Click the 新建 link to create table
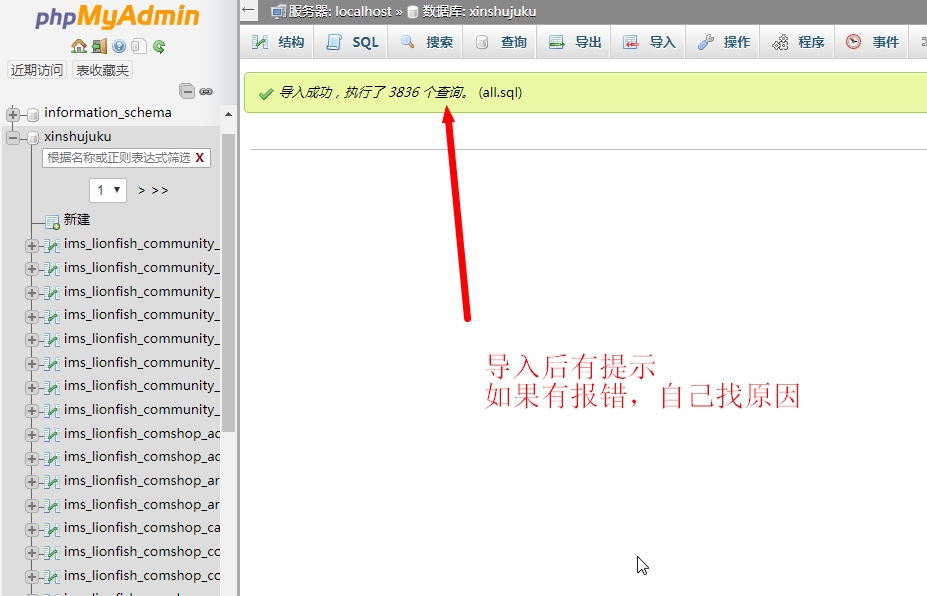The height and width of the screenshot is (596, 927). tap(77, 220)
